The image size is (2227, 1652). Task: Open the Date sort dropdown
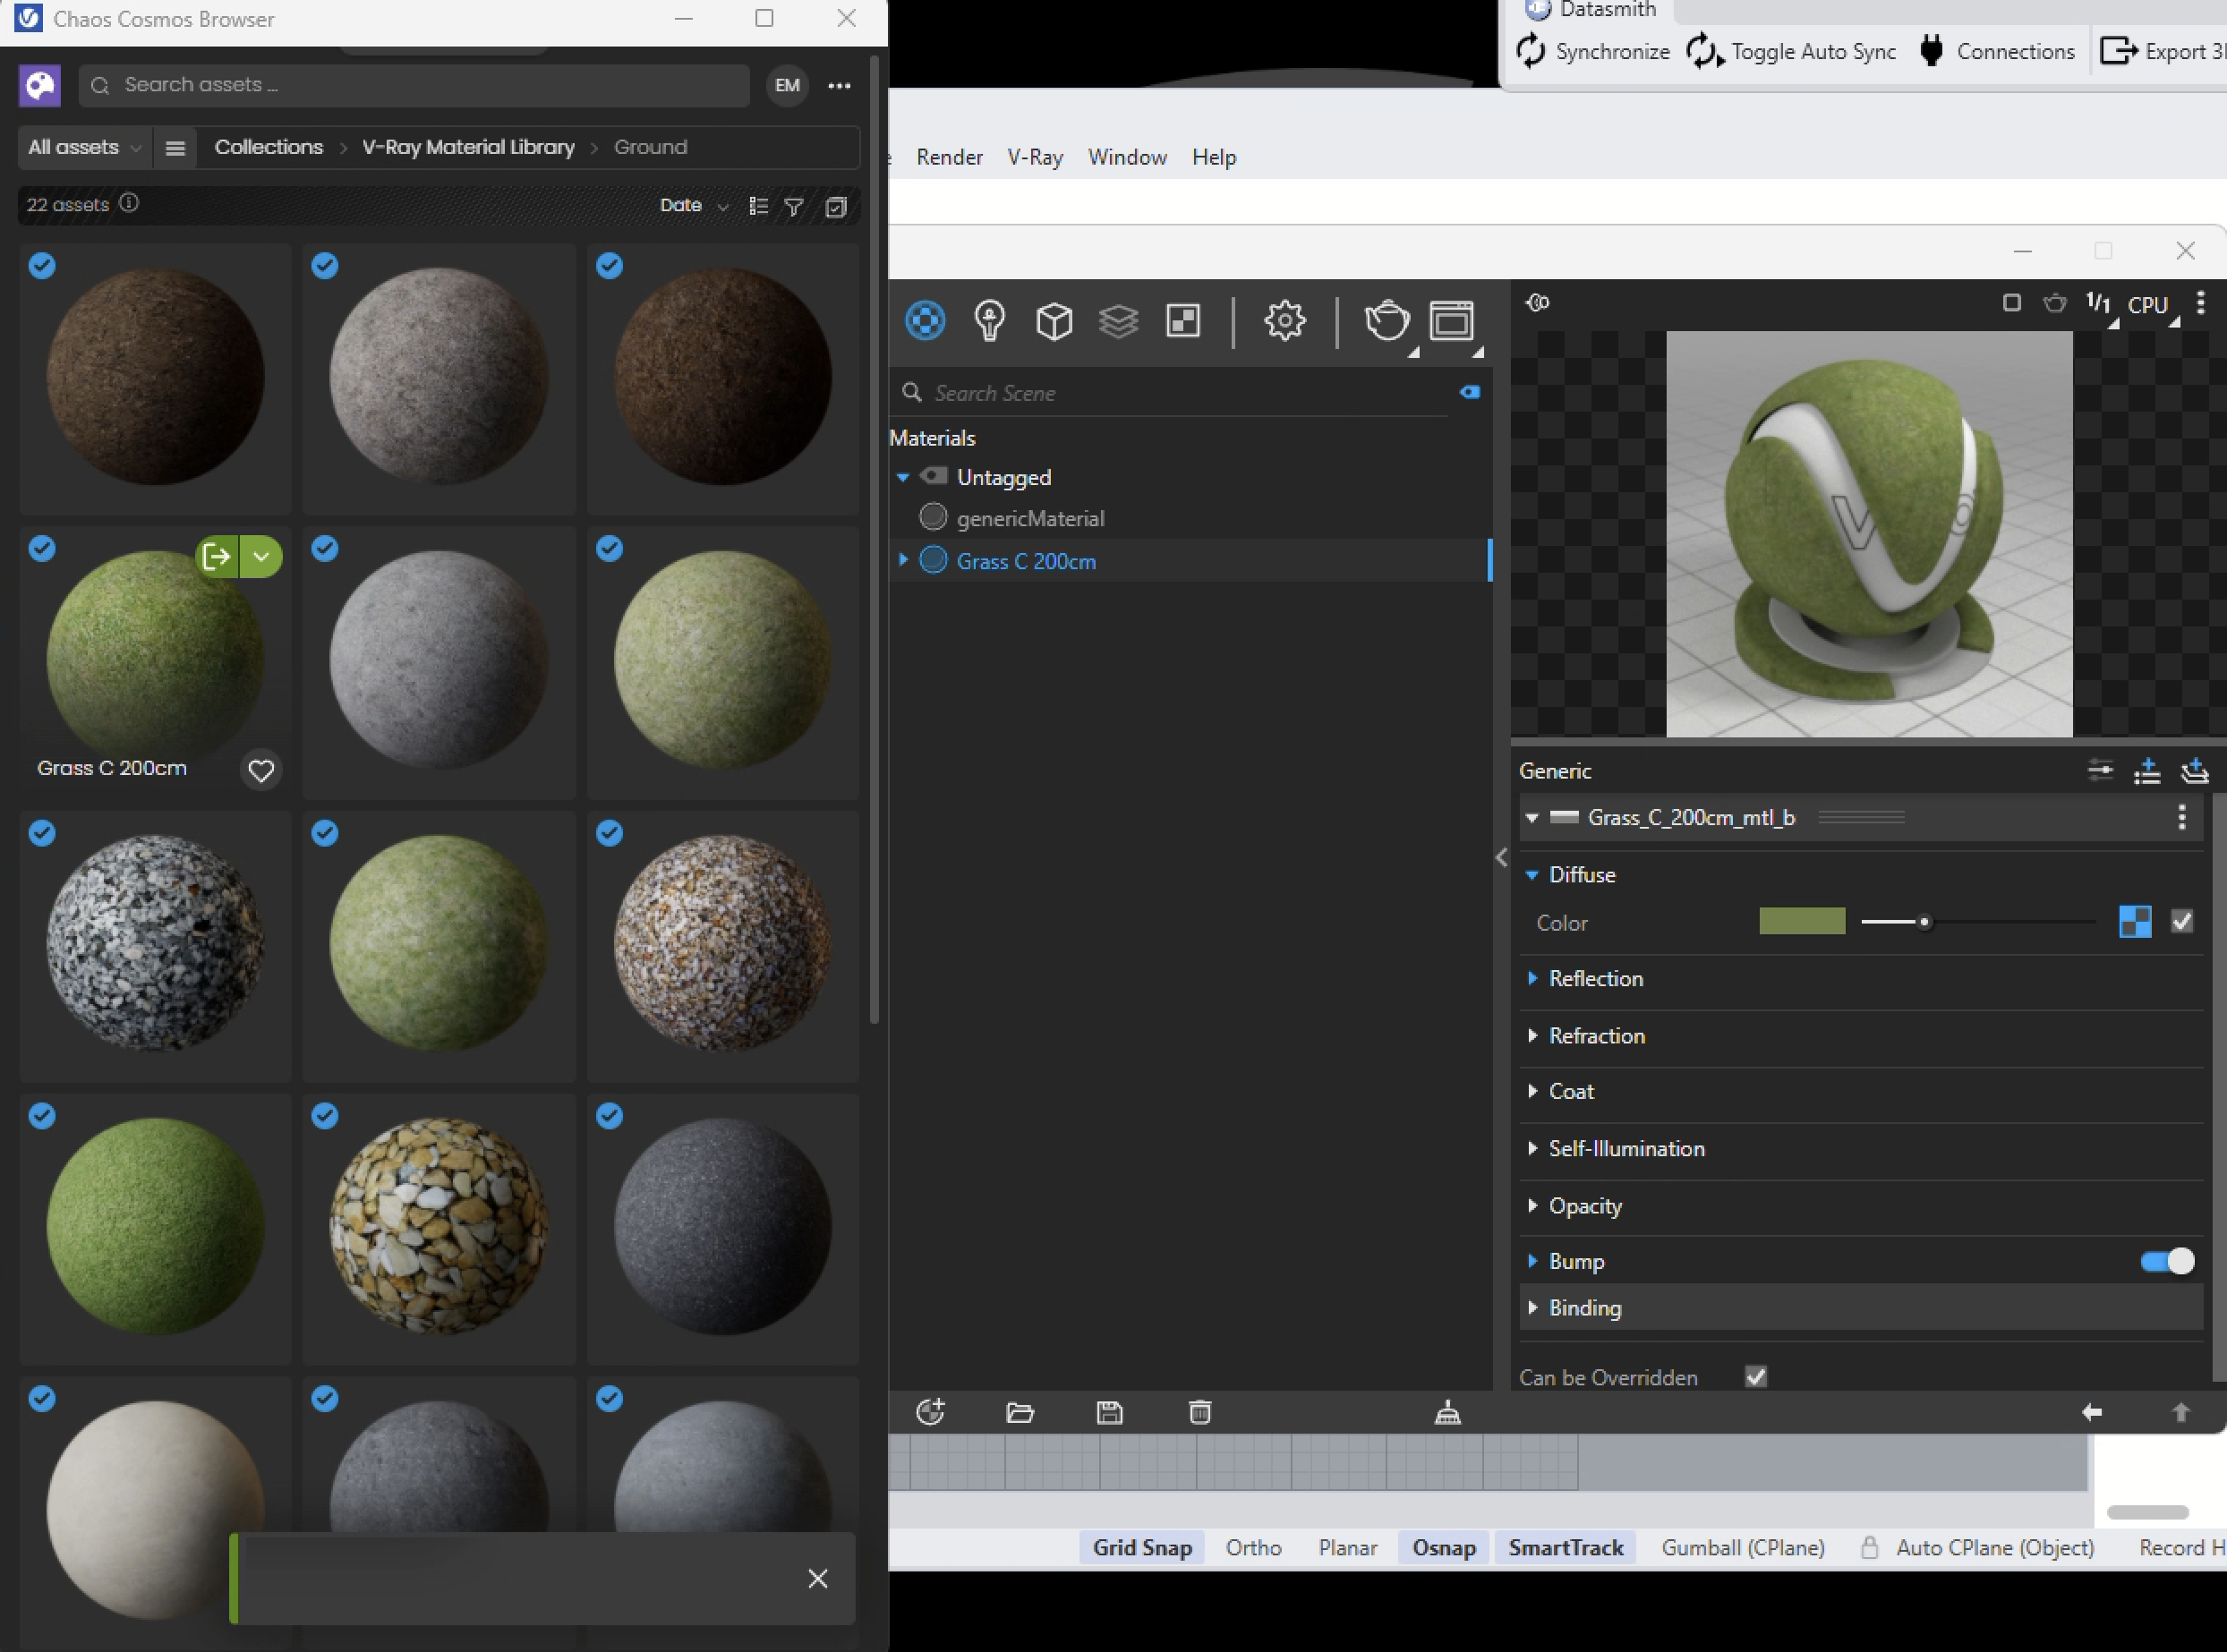693,206
